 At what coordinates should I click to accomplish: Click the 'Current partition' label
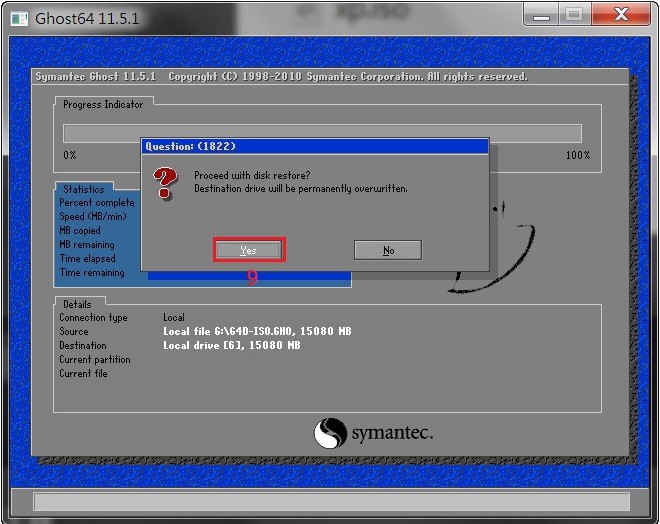(x=95, y=359)
